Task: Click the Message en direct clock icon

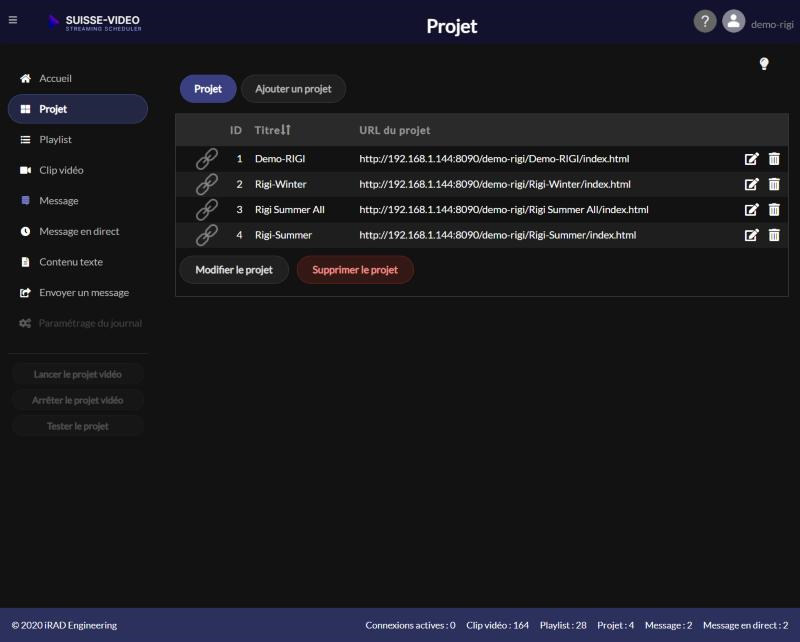Action: (x=25, y=231)
